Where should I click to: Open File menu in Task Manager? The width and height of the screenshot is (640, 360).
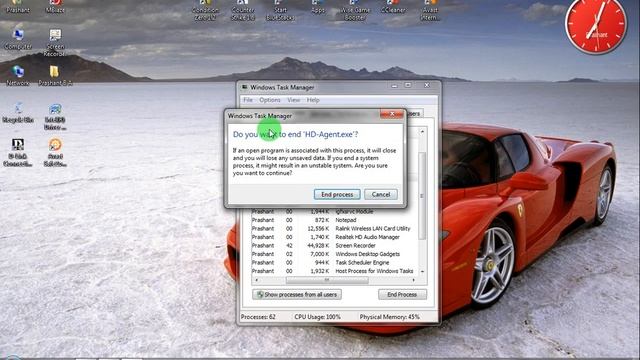(x=248, y=100)
